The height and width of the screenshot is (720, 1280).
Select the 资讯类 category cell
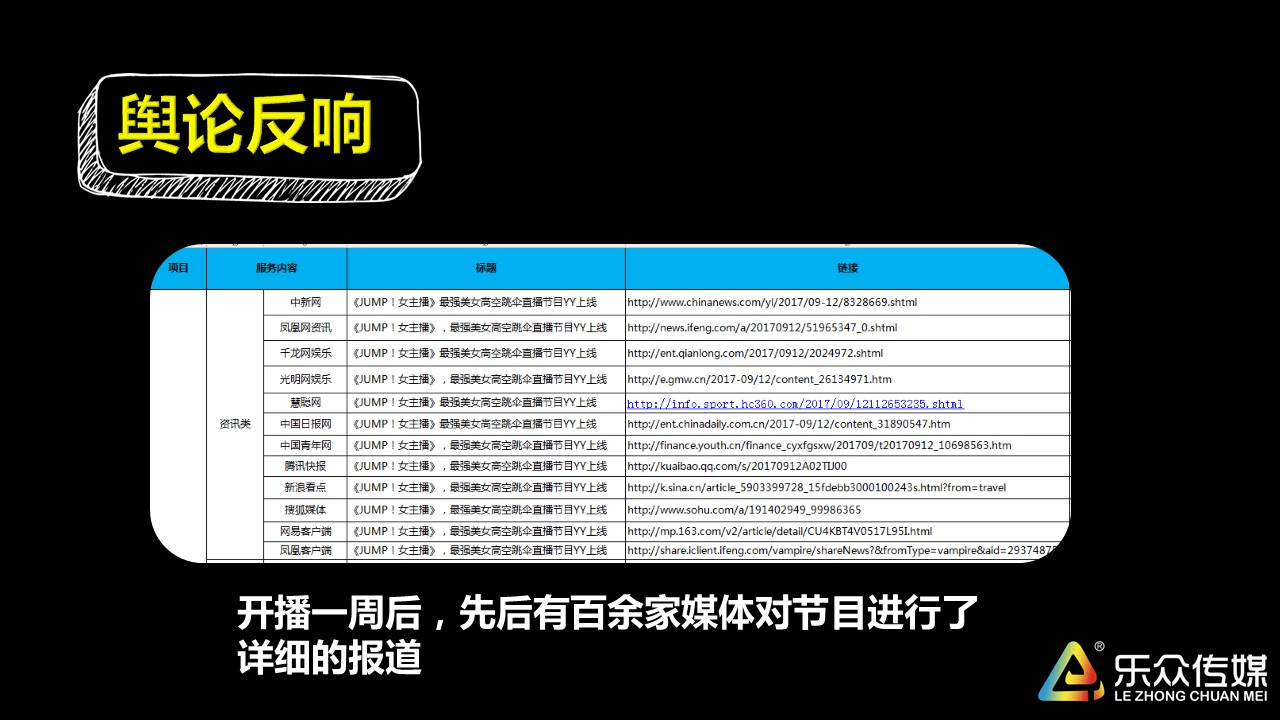click(235, 424)
